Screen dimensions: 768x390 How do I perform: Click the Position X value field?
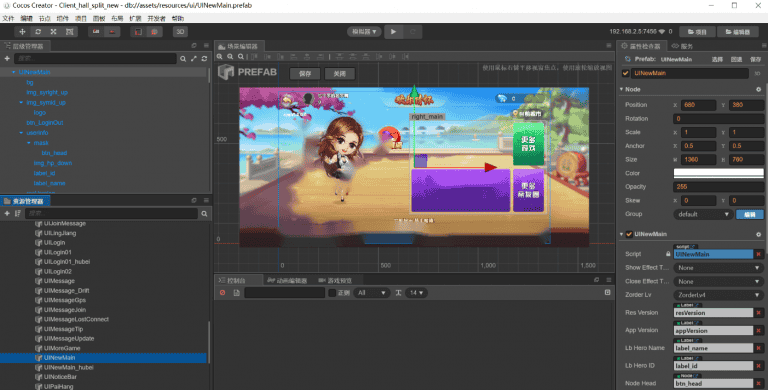pyautogui.click(x=698, y=105)
